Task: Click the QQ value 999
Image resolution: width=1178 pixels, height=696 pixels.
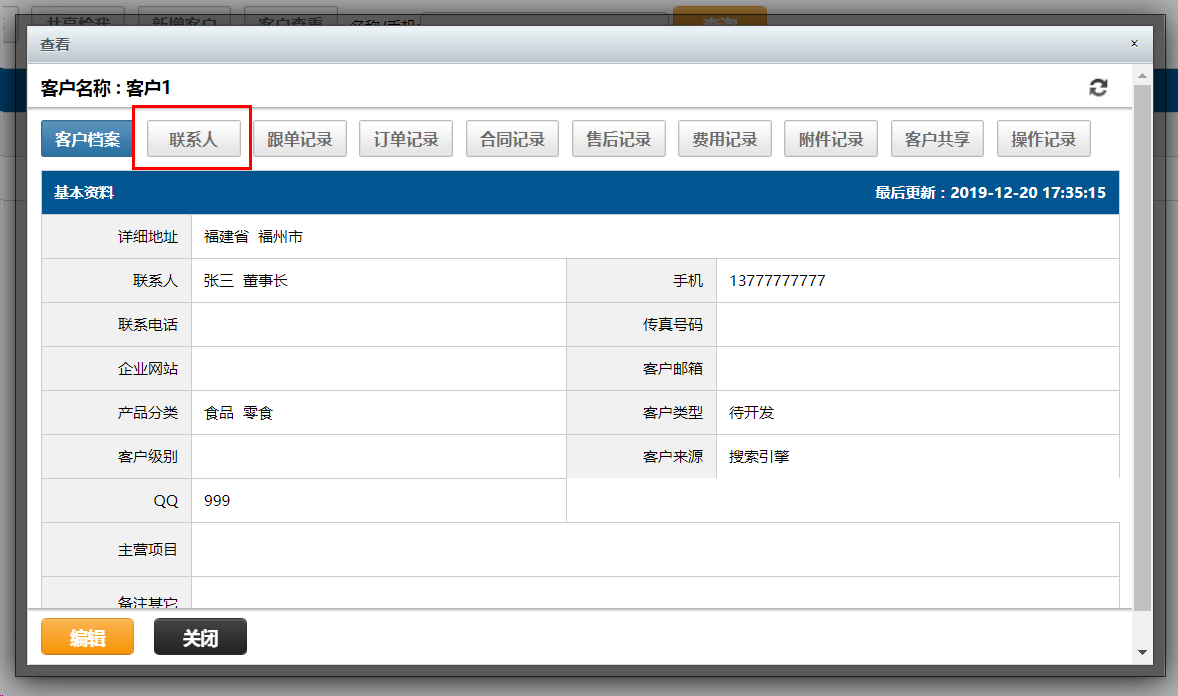Action: [x=216, y=501]
